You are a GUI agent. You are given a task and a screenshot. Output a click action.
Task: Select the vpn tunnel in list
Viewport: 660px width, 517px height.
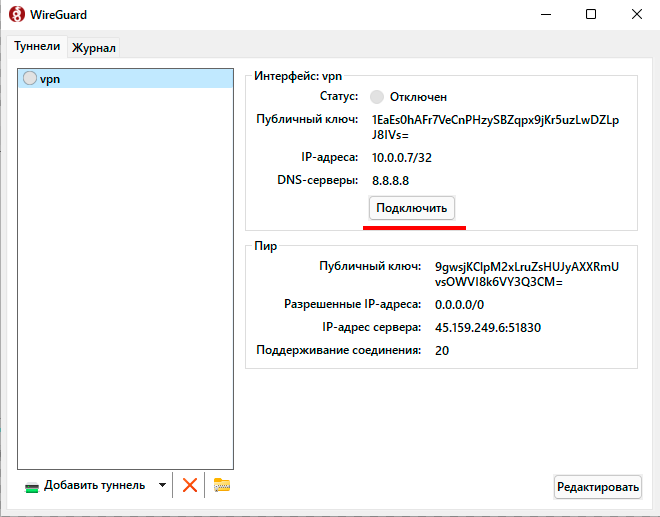click(x=125, y=79)
